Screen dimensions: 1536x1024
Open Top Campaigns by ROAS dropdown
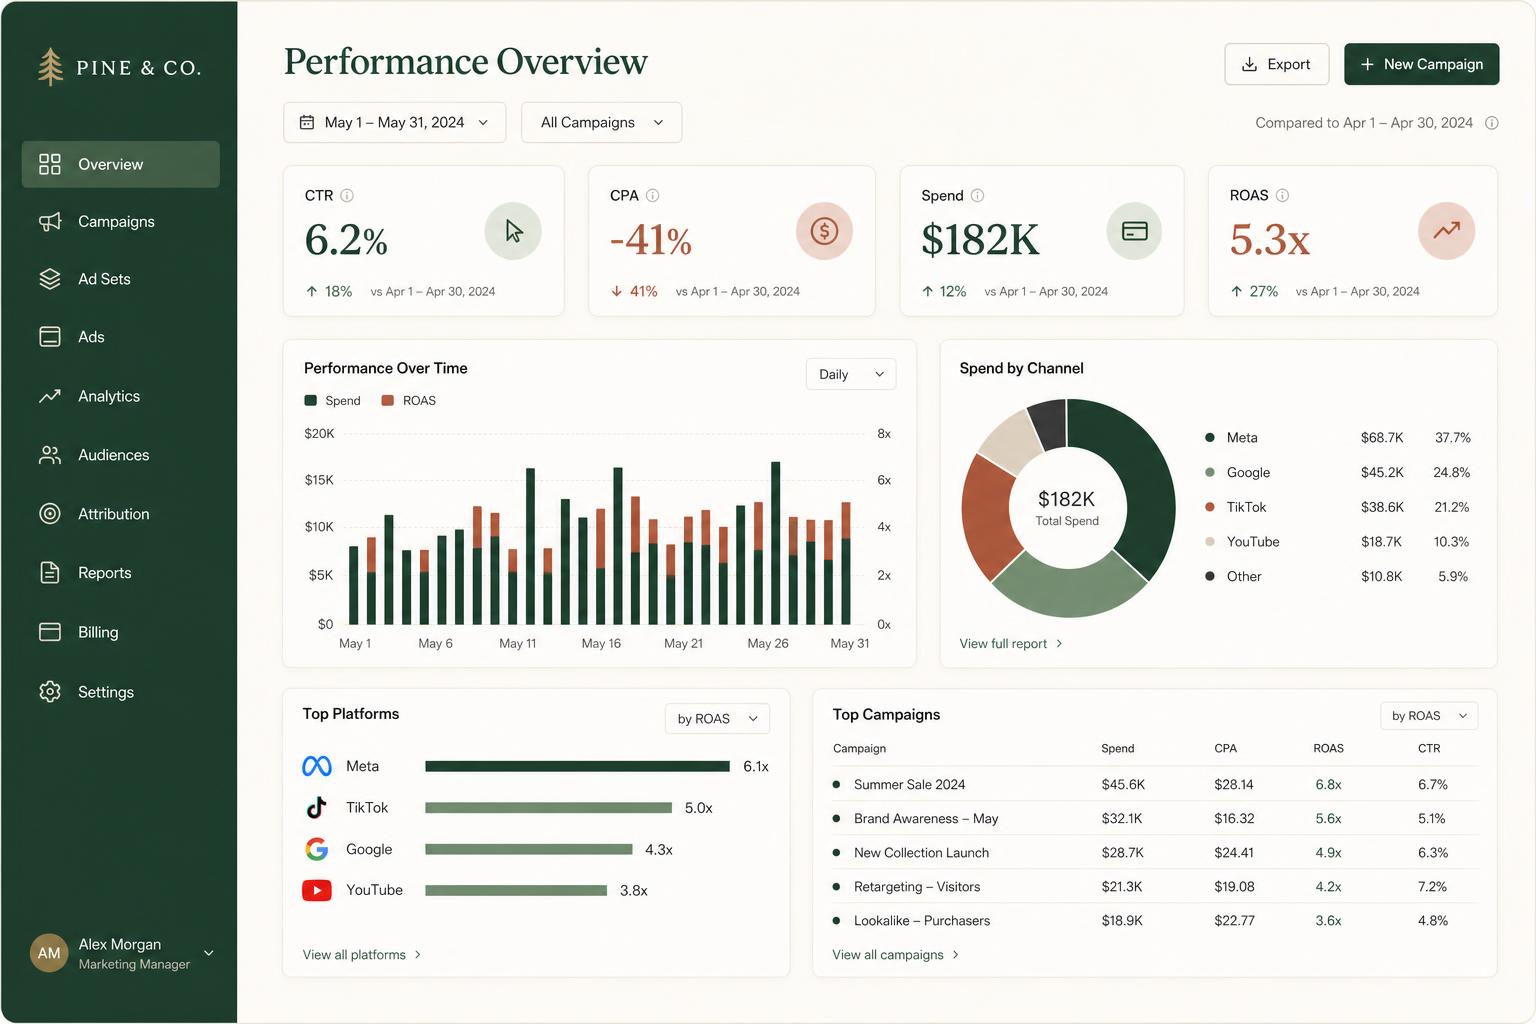coord(1429,716)
